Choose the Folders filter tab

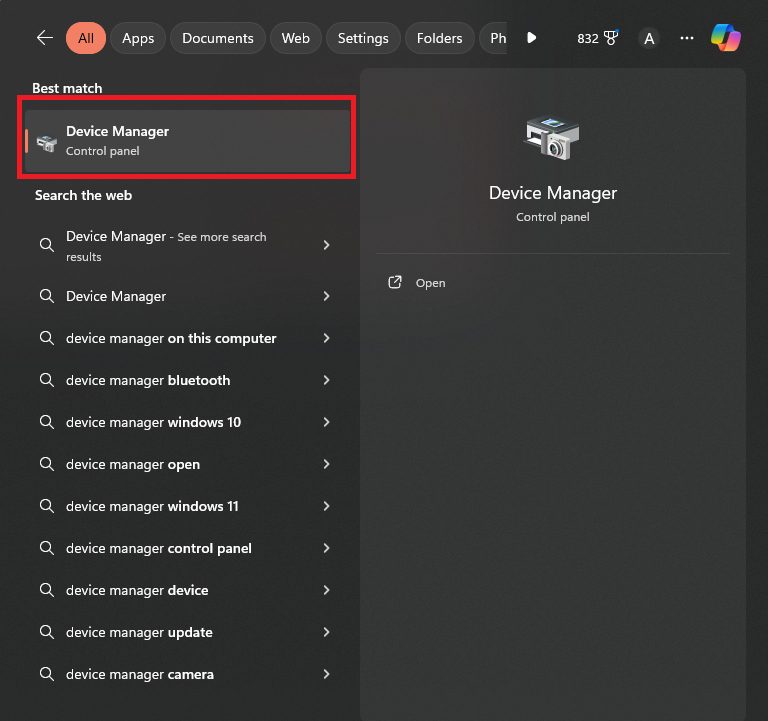pyautogui.click(x=440, y=38)
